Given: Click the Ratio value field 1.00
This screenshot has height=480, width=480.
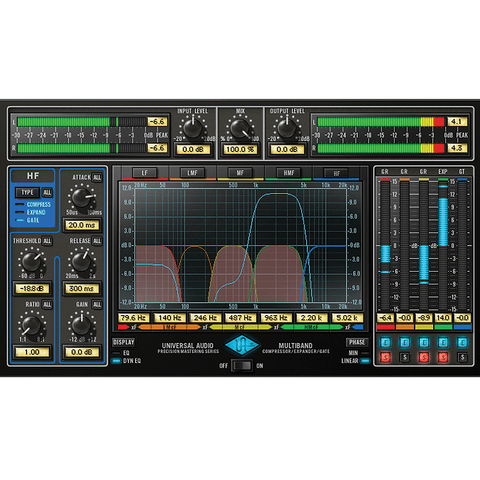Looking at the screenshot, I should coord(32,352).
